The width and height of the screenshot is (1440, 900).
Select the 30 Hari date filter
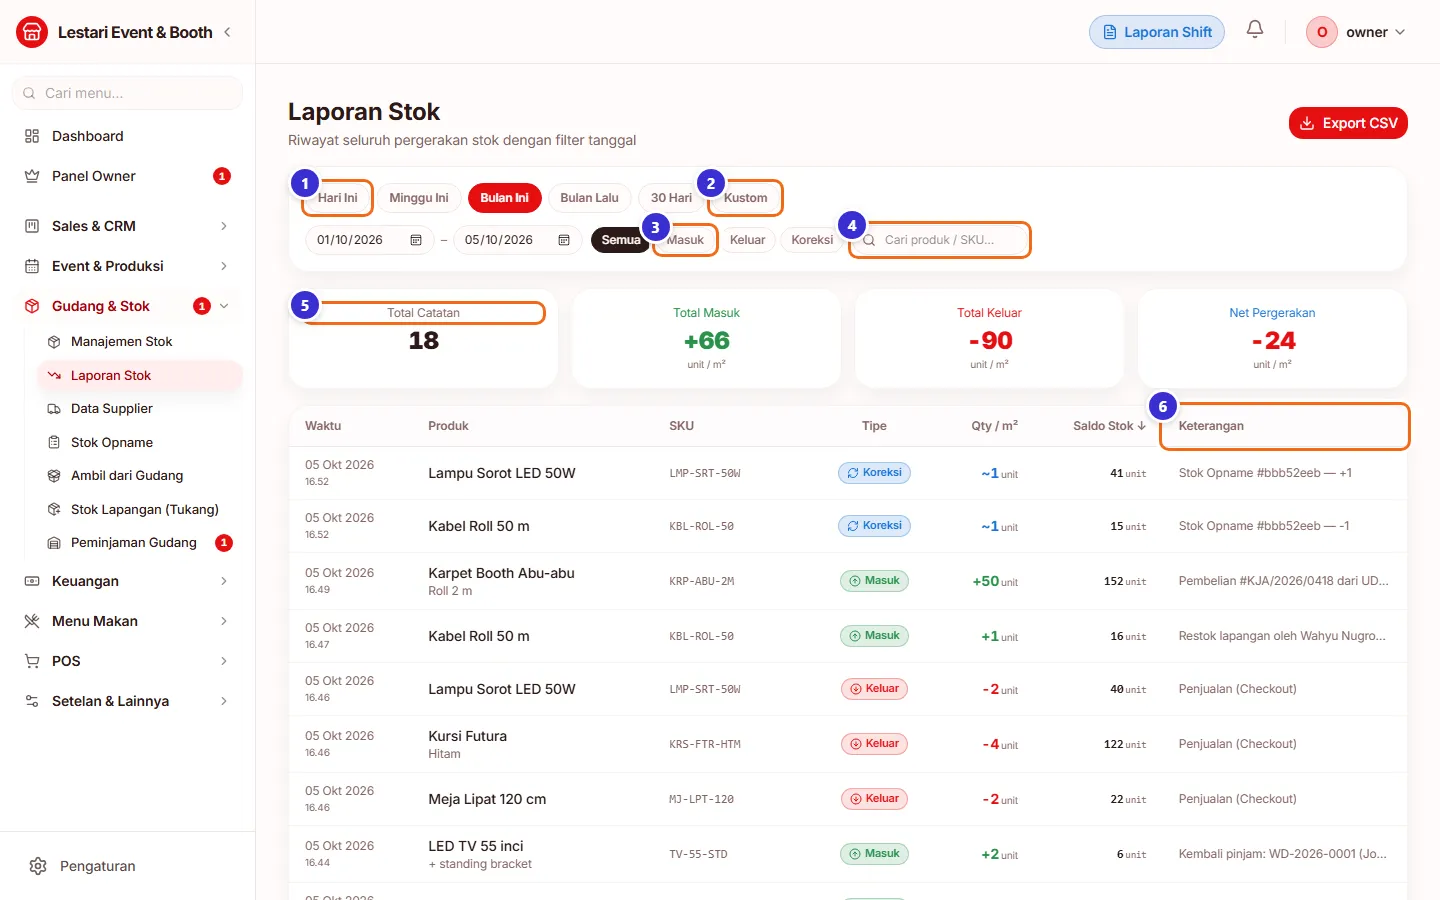coord(671,198)
